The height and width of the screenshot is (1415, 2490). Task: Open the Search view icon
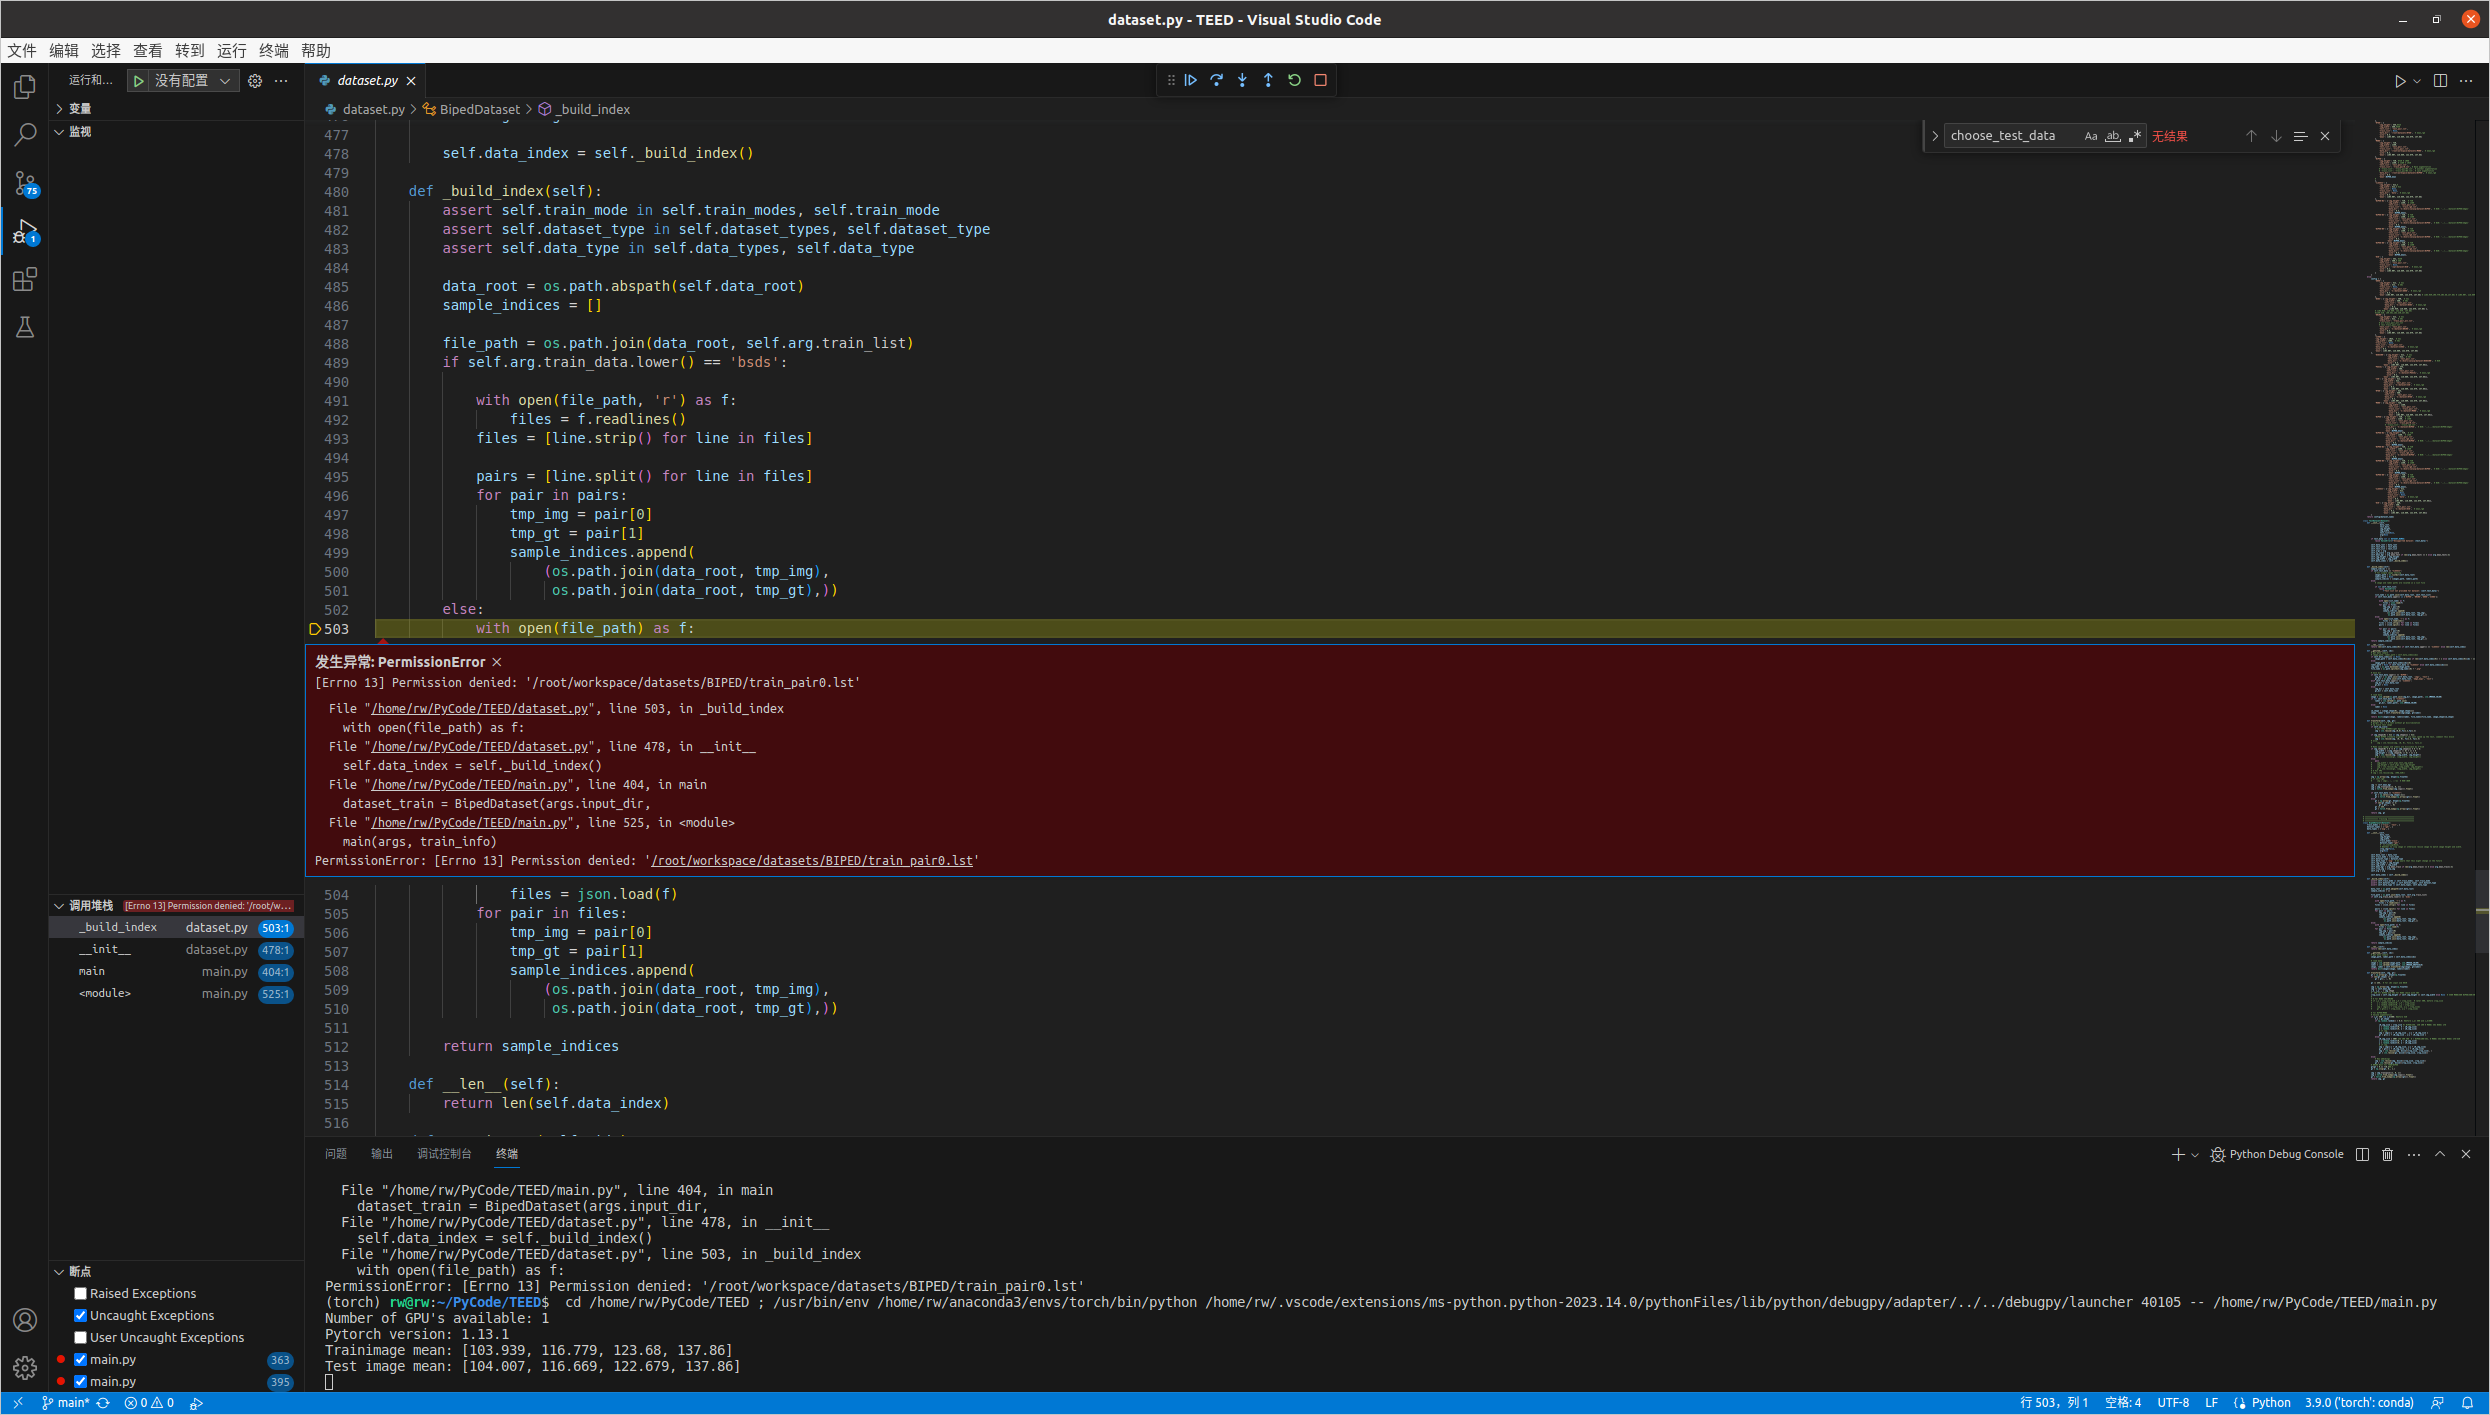coord(24,134)
